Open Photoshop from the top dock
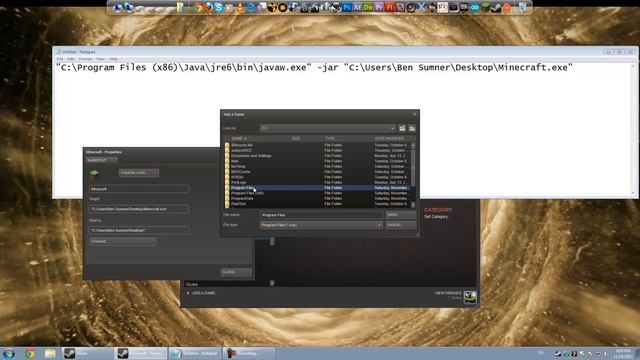This screenshot has height=360, width=640. pos(347,7)
